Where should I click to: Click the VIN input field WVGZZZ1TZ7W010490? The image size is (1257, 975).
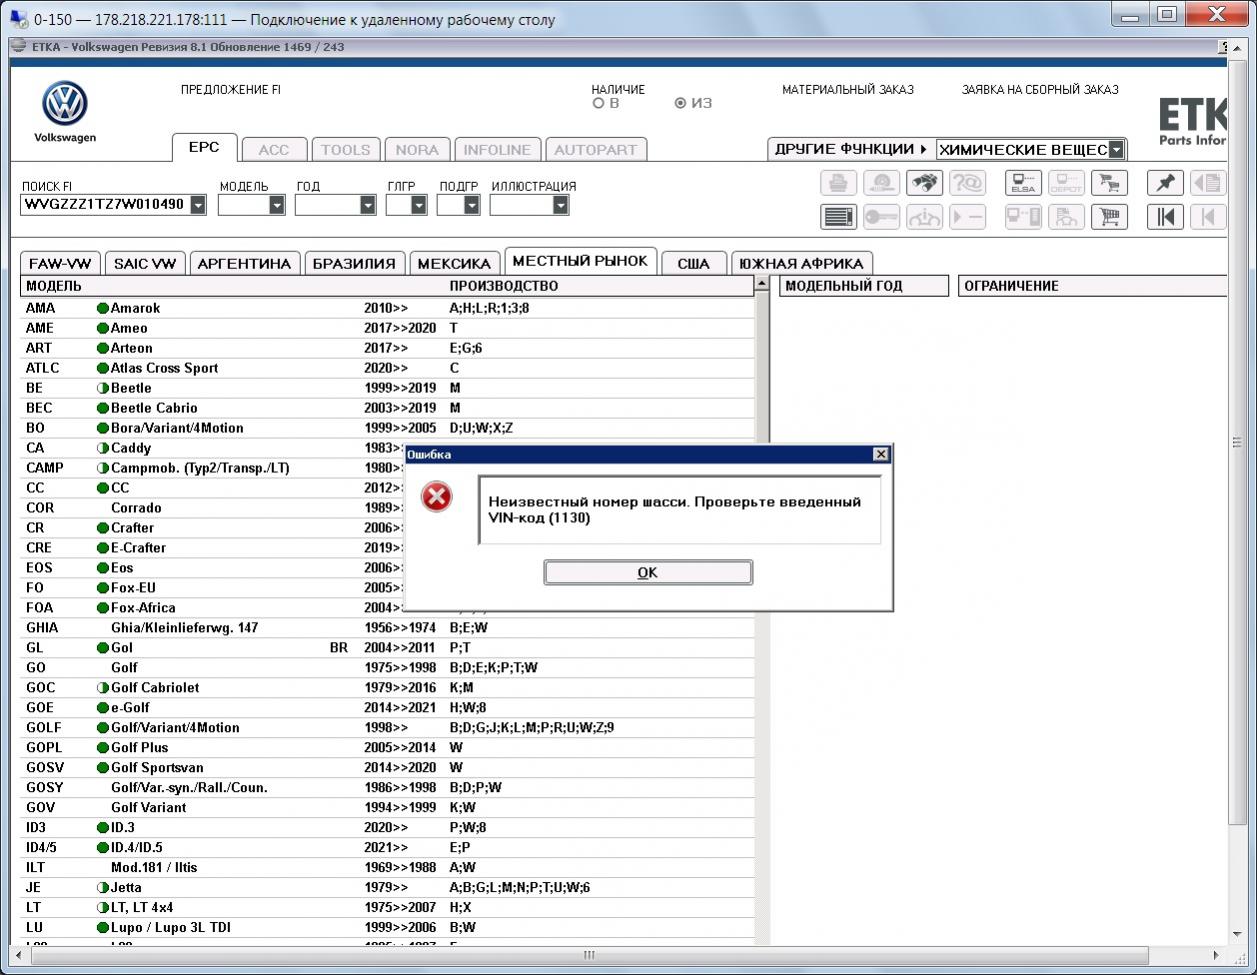click(x=105, y=205)
